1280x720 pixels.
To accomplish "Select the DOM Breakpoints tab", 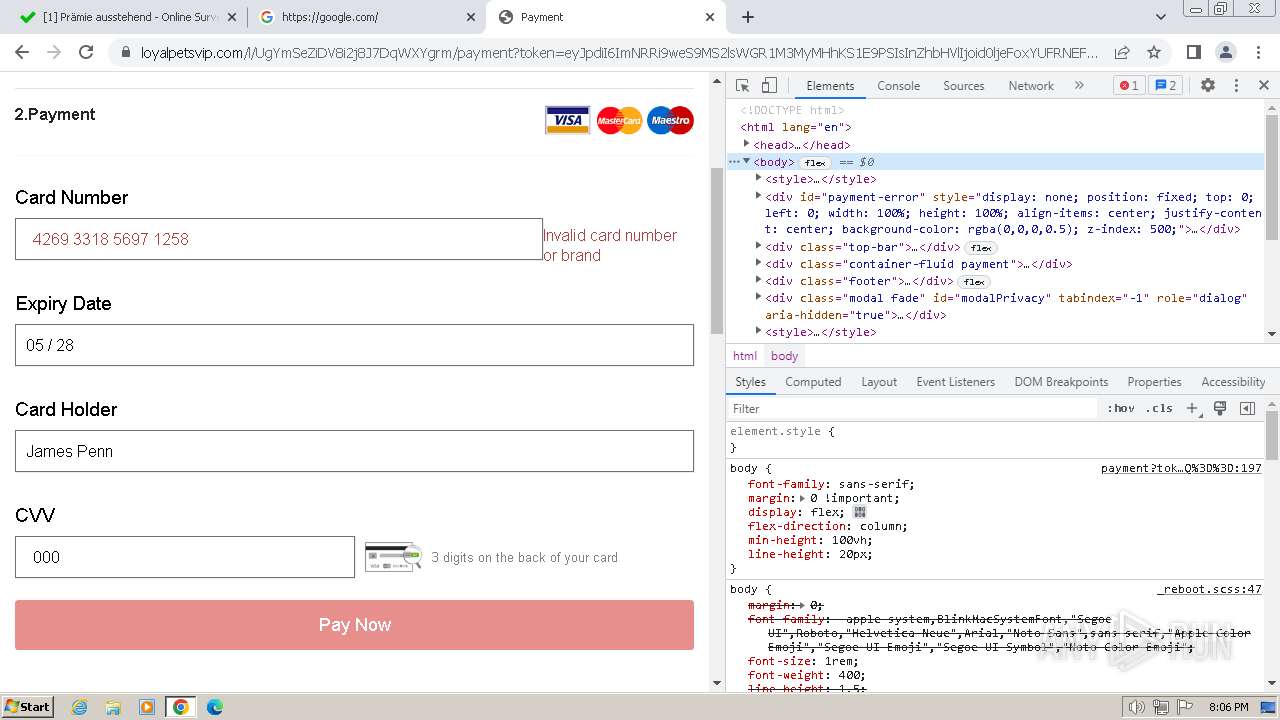I will 1061,382.
